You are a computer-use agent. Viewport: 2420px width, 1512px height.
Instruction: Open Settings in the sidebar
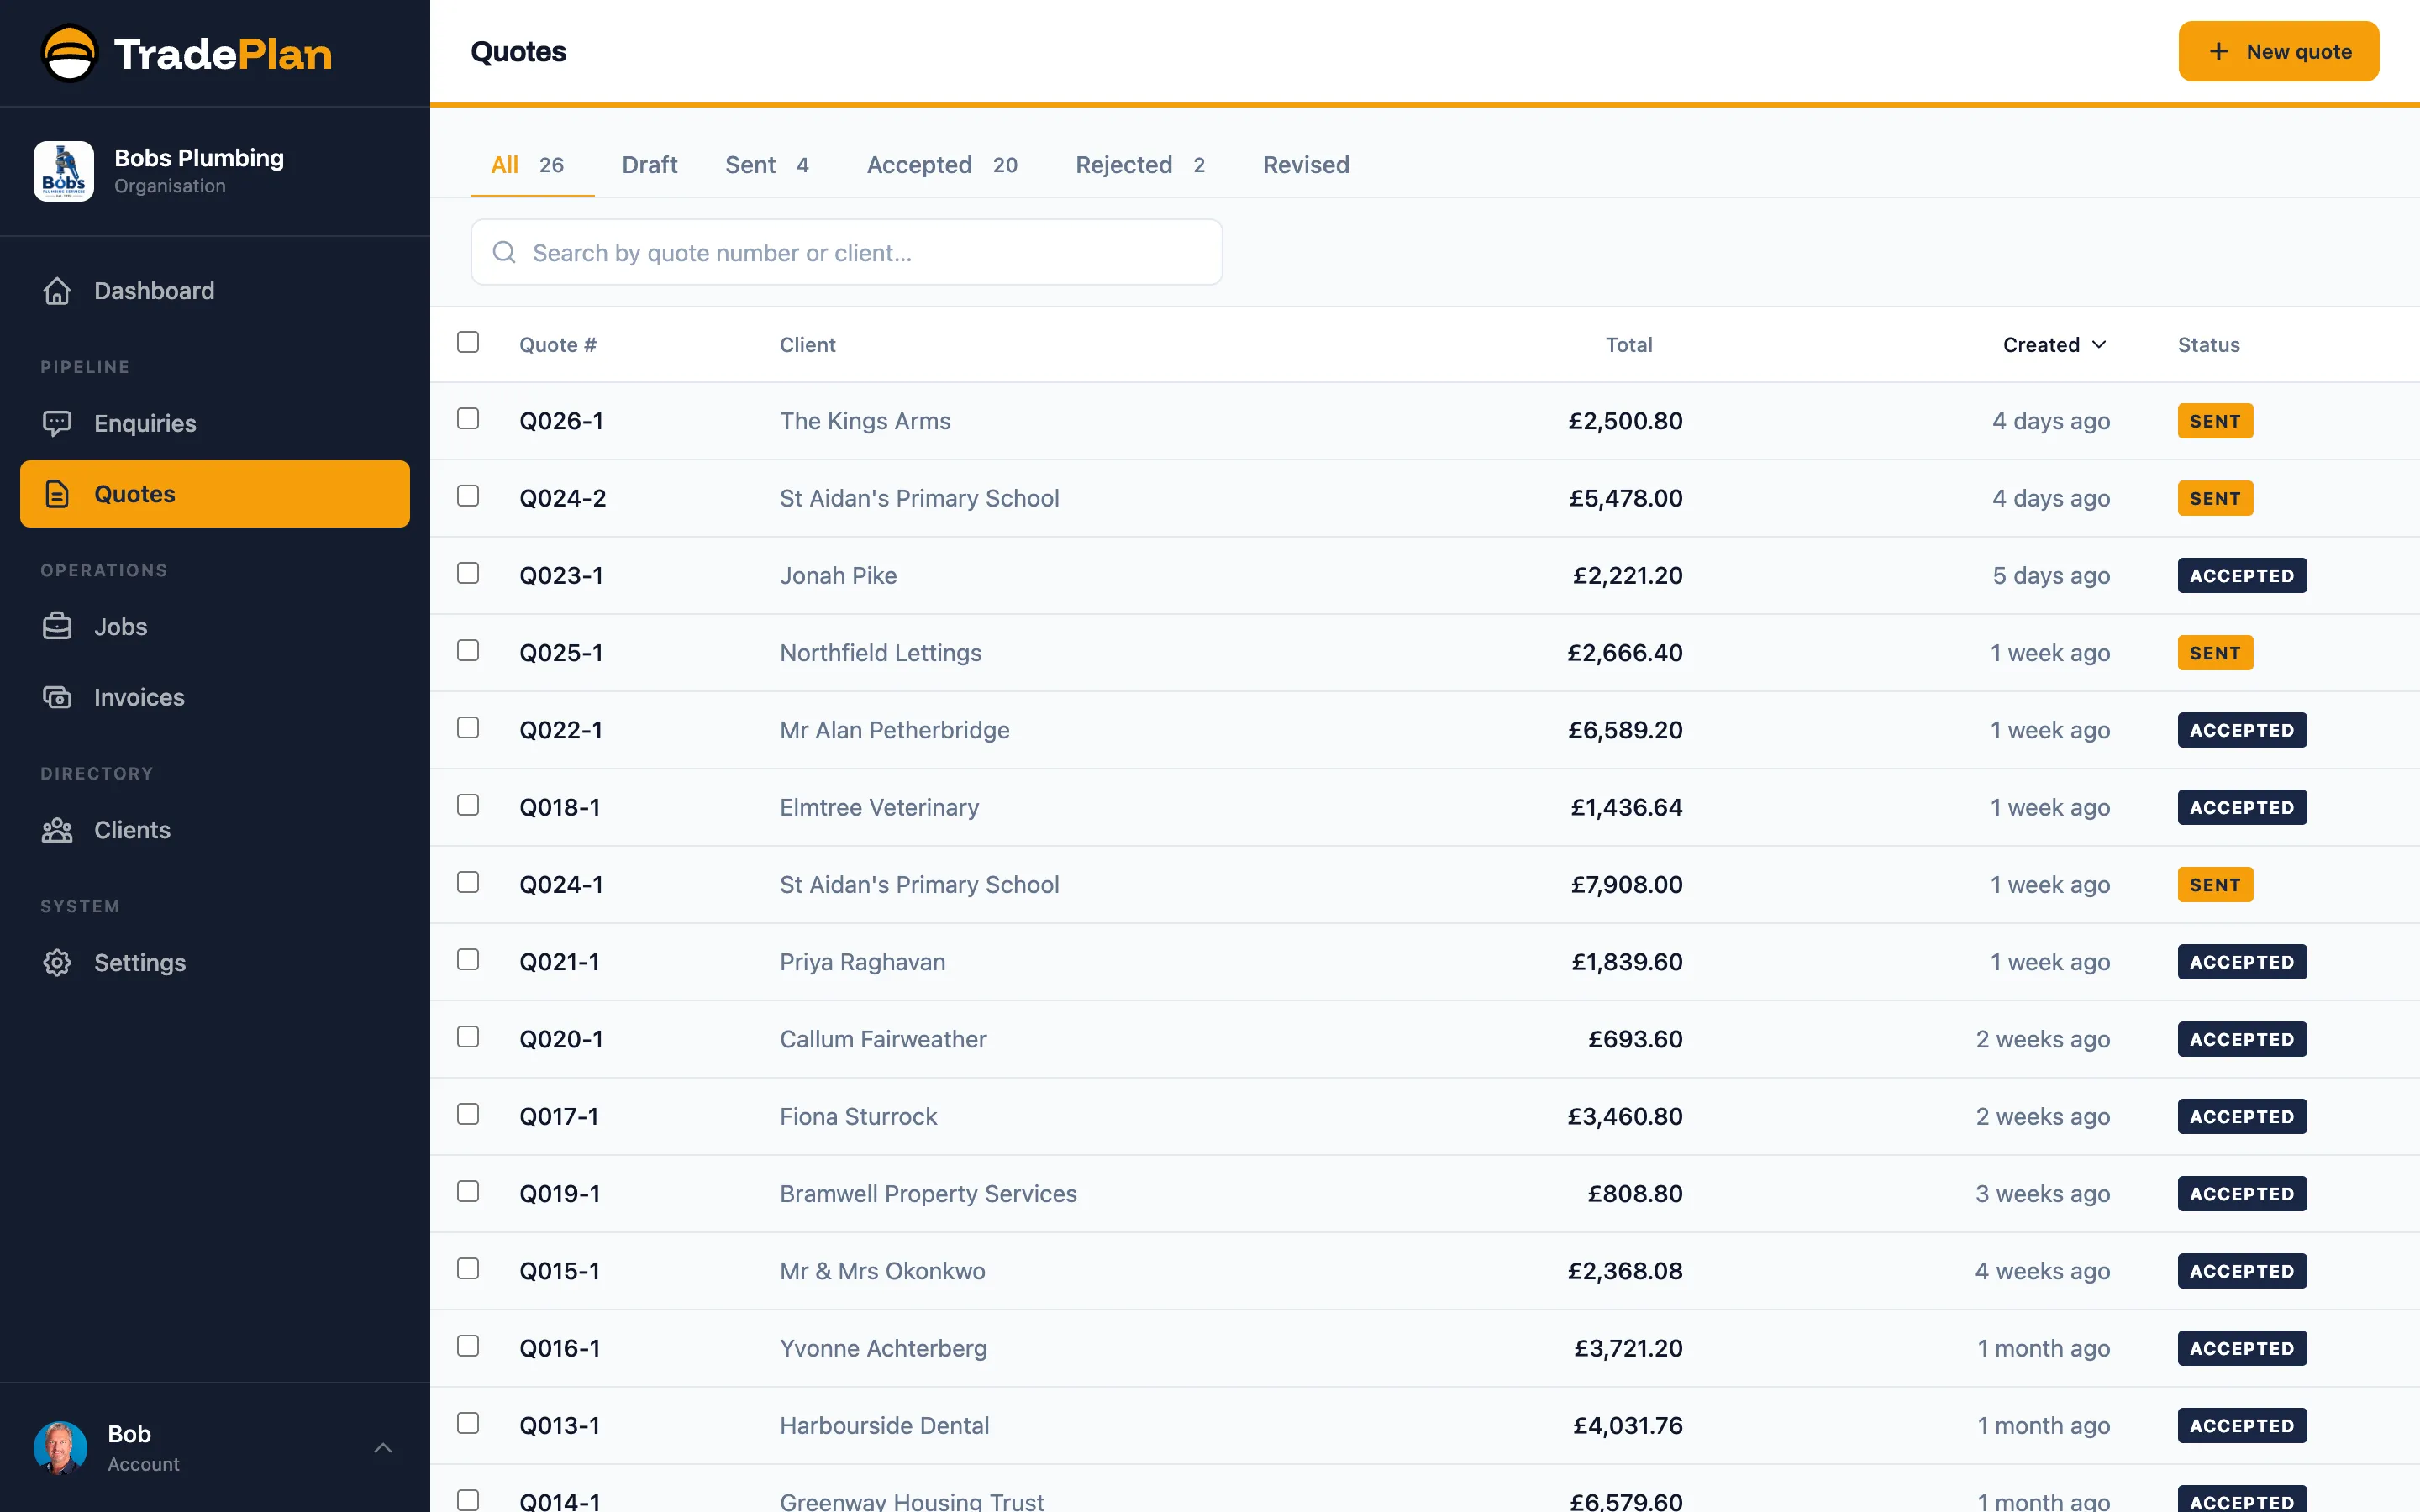tap(215, 962)
